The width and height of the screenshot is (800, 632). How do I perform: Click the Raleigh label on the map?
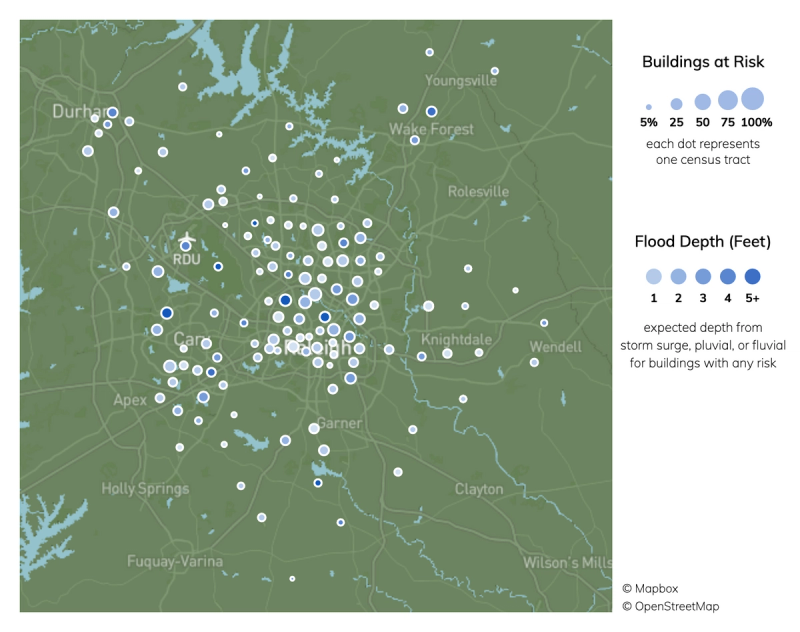(x=317, y=349)
